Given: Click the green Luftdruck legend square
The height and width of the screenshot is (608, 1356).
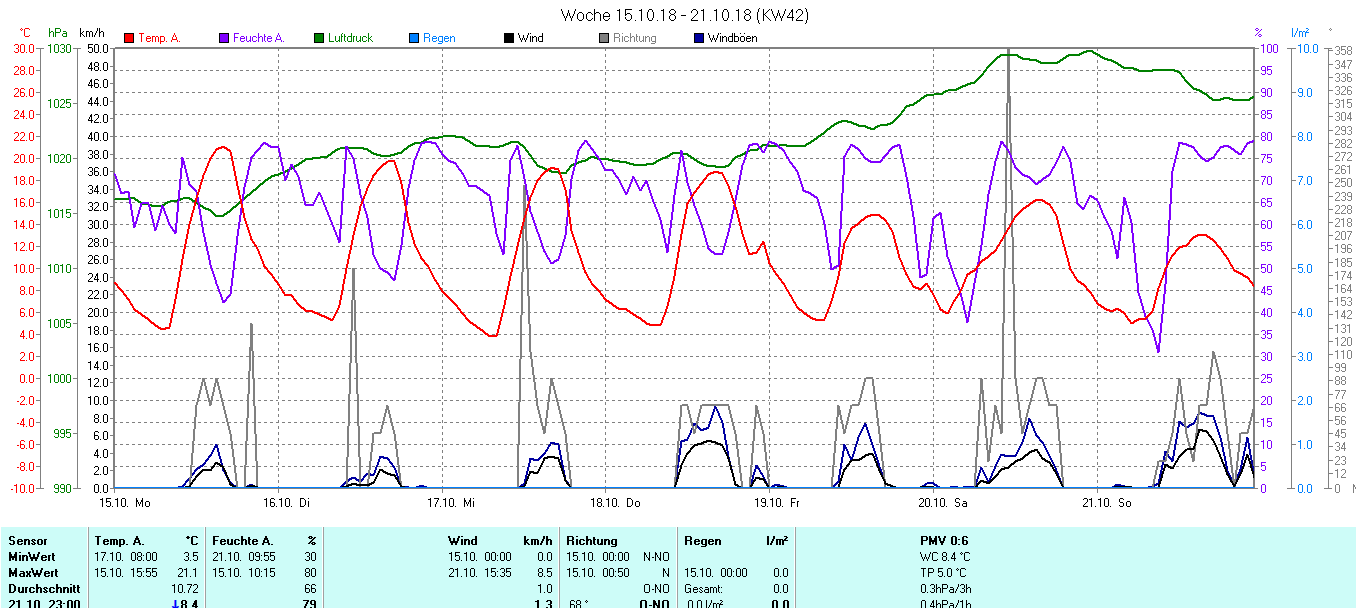Looking at the screenshot, I should (319, 38).
